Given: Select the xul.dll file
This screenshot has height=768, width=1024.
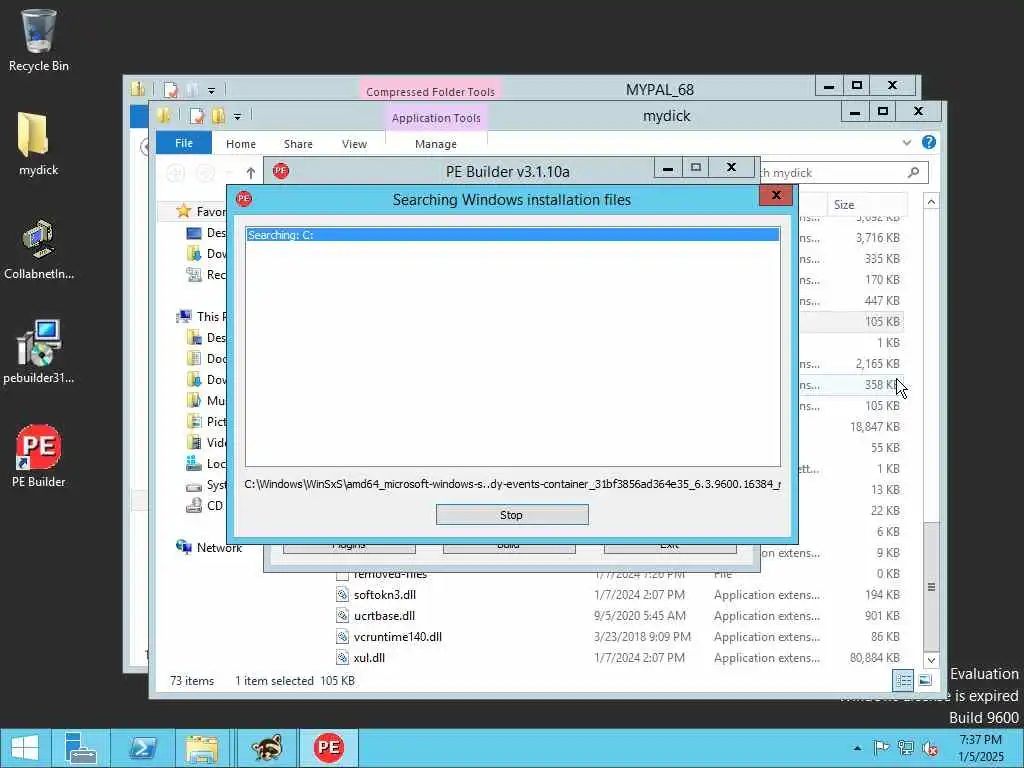Looking at the screenshot, I should (x=369, y=658).
